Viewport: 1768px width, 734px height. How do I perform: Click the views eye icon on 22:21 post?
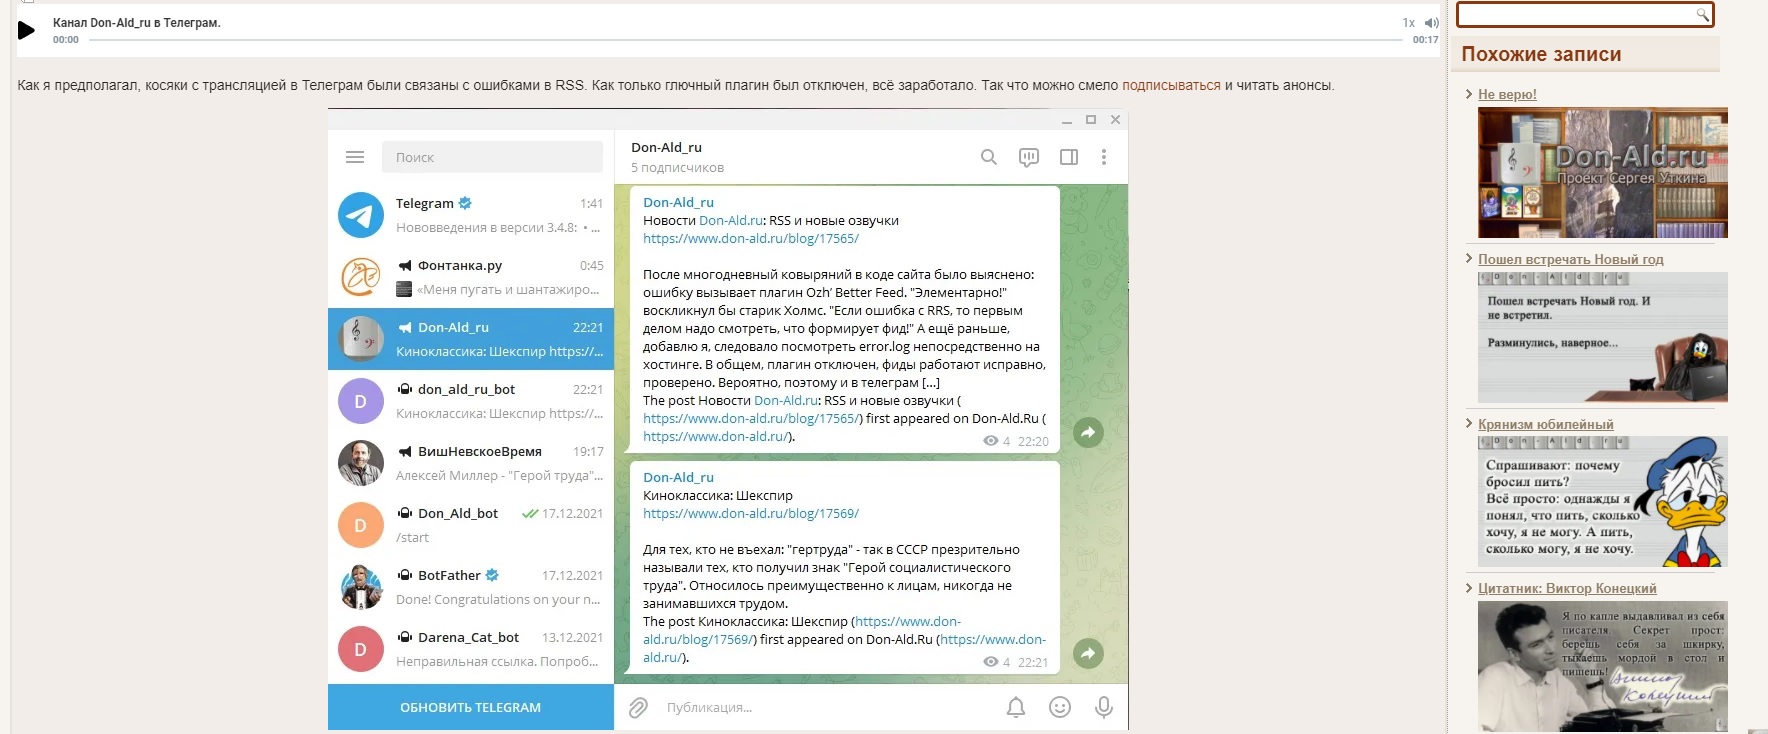[x=990, y=662]
